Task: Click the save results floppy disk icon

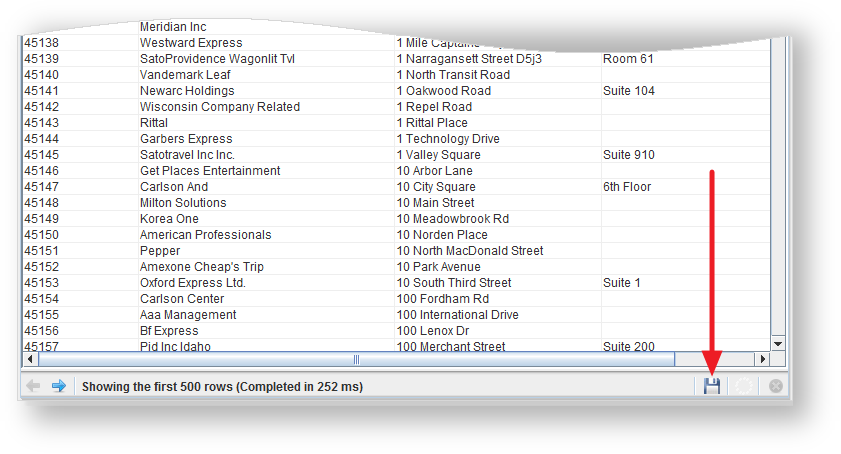Action: (x=712, y=386)
